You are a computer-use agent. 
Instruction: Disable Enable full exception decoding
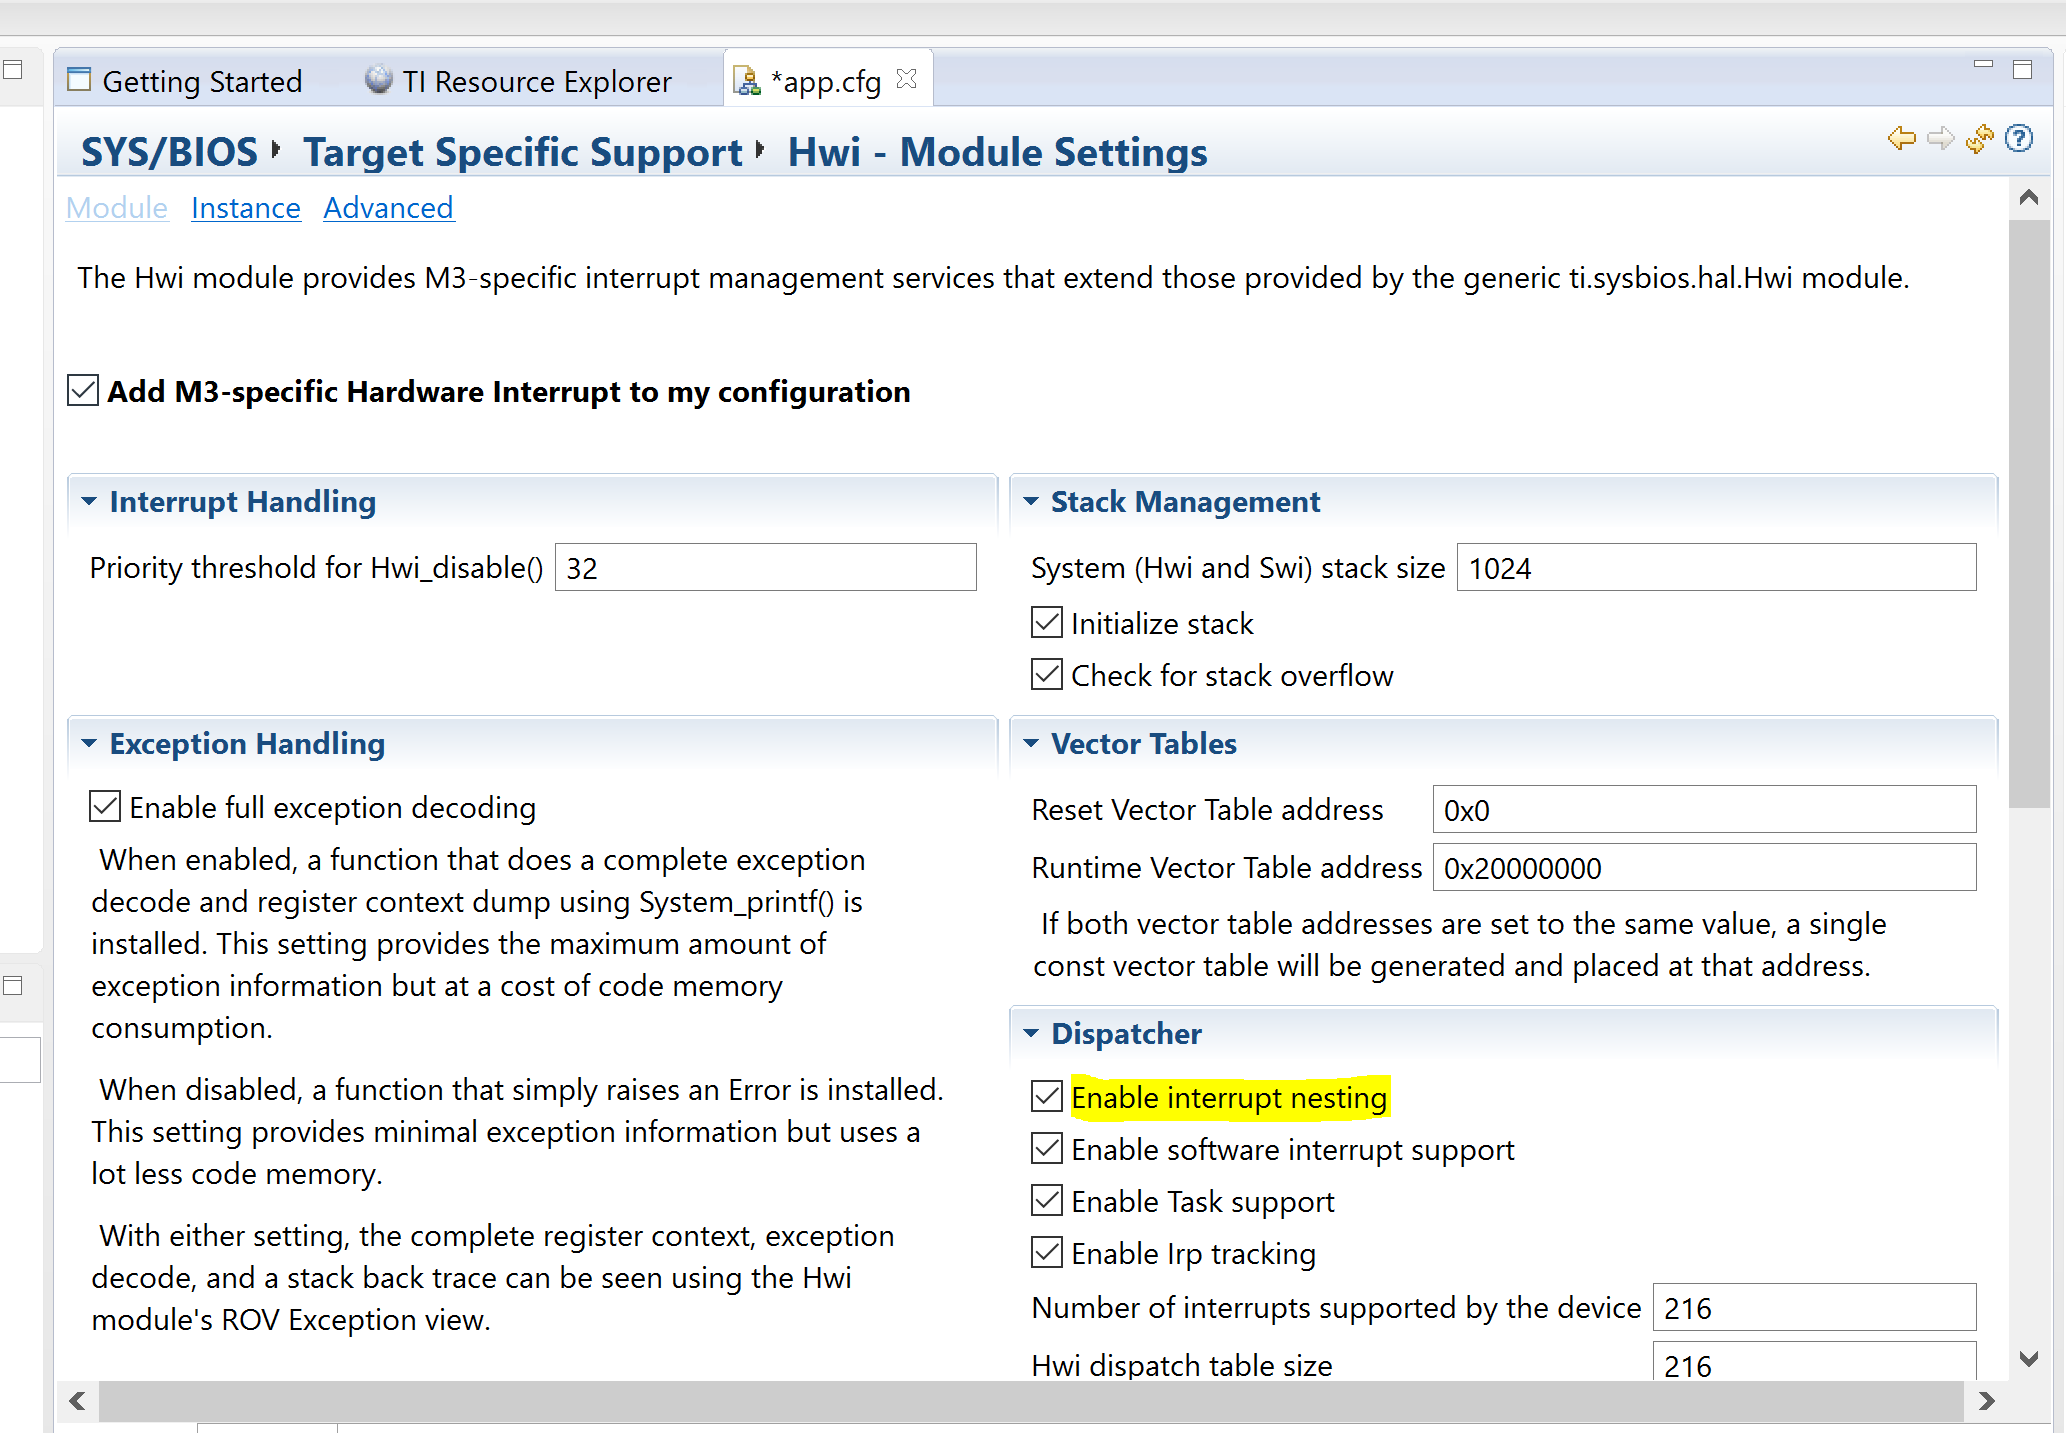tap(105, 807)
